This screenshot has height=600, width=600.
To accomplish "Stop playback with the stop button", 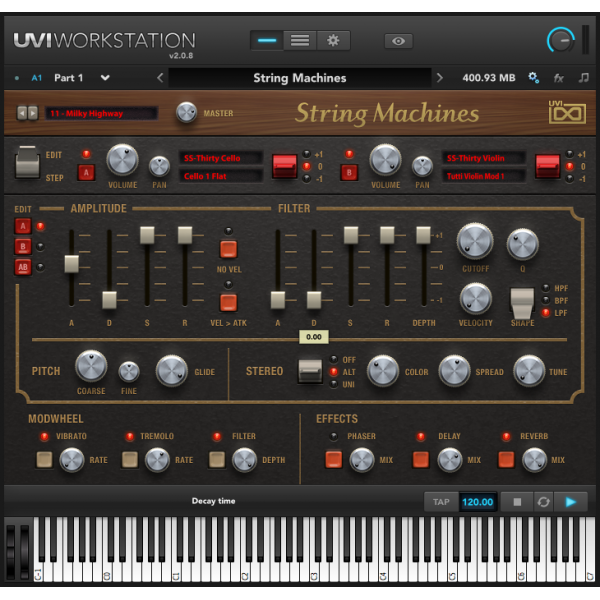I will pos(517,502).
